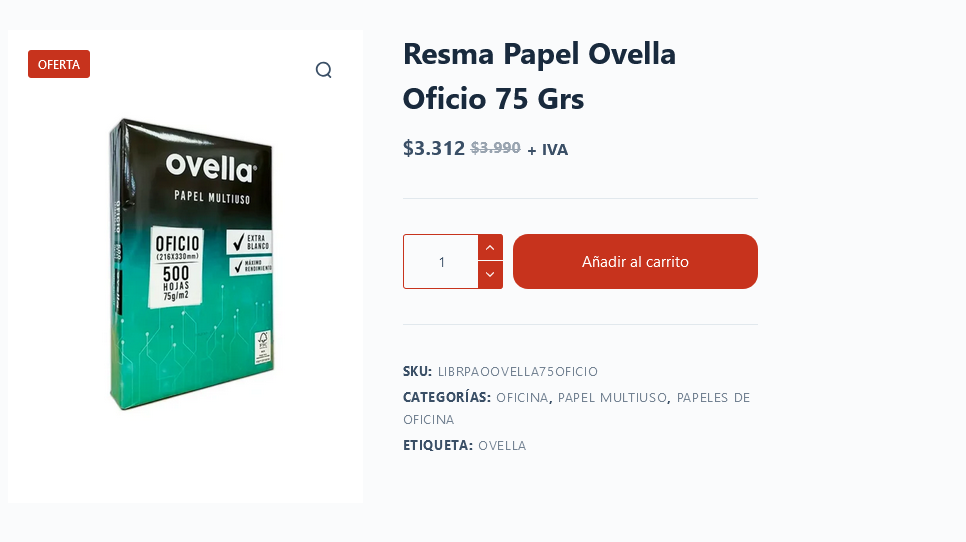Focus the quantity input field
This screenshot has height=542, width=966.
(441, 262)
